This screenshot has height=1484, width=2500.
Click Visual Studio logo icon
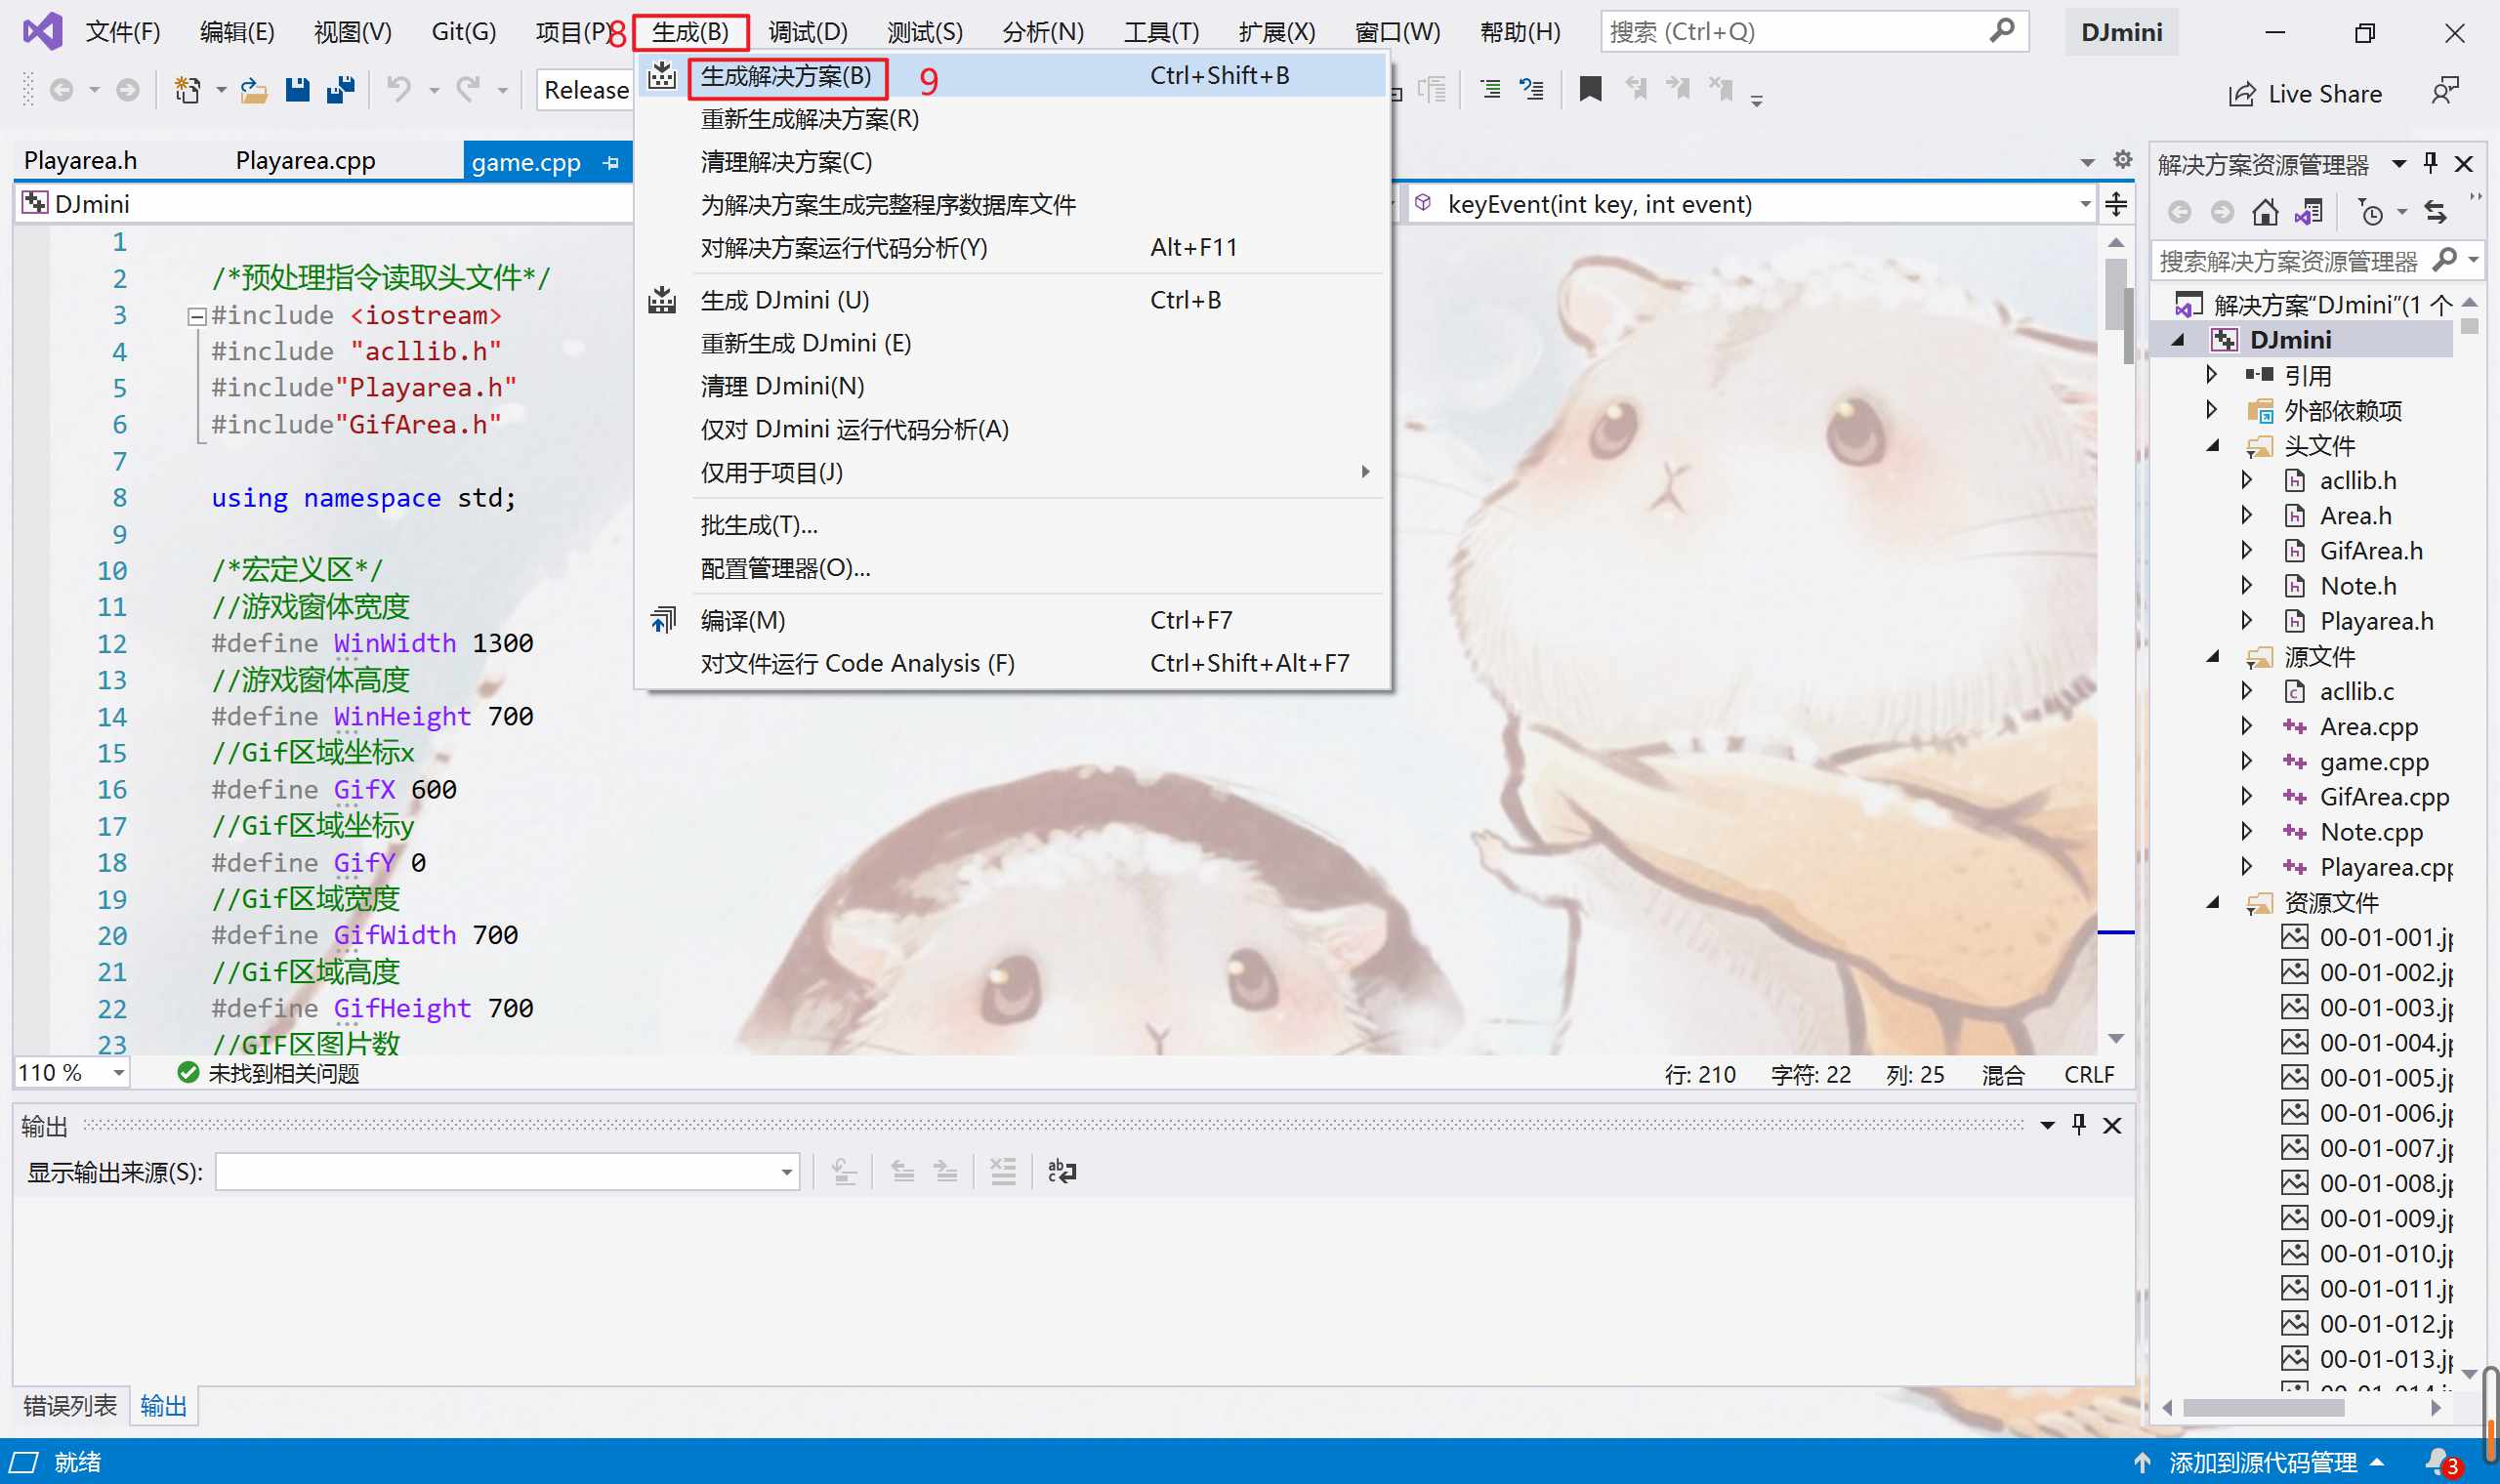(43, 32)
